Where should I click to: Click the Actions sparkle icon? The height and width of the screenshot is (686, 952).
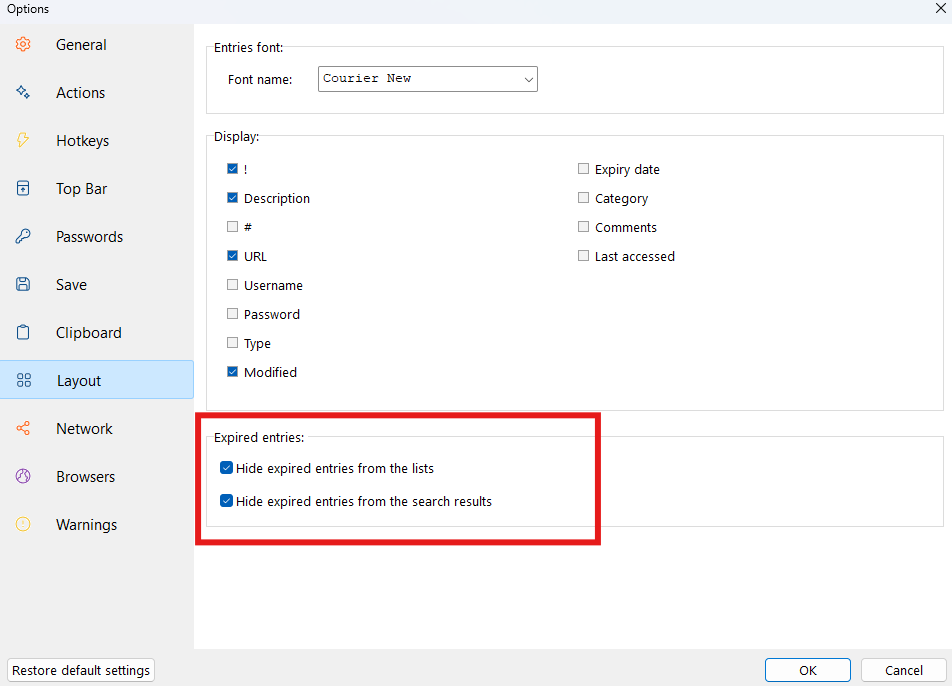tap(23, 92)
